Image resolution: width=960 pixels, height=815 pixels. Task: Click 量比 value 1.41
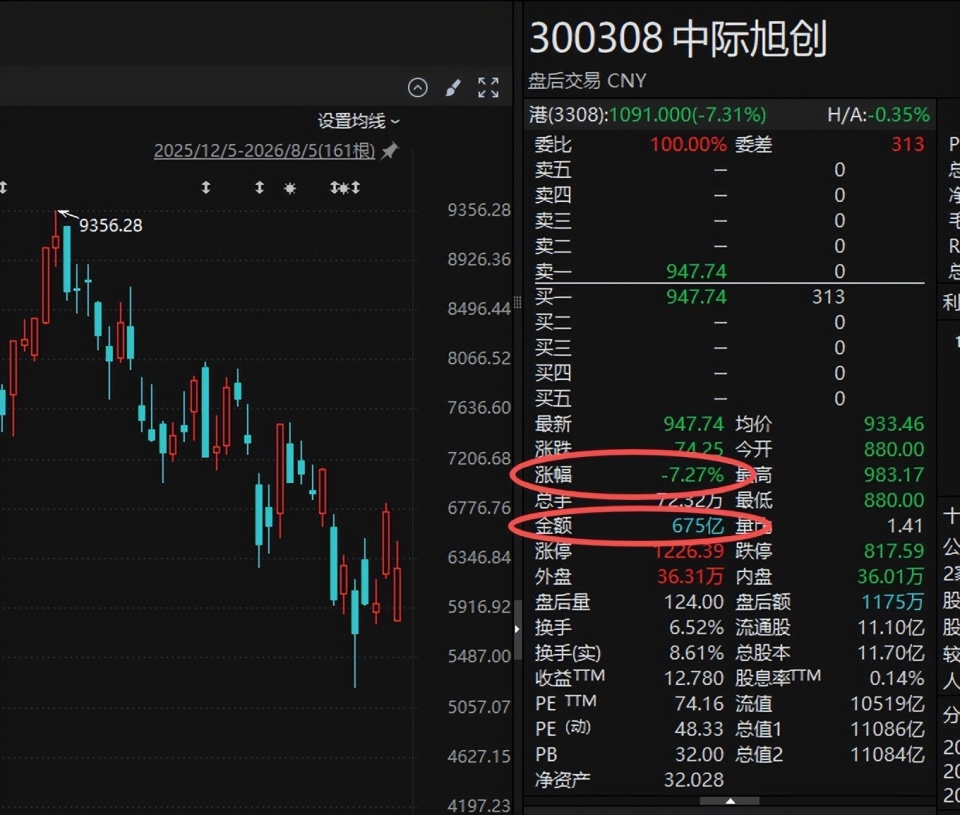click(x=905, y=525)
